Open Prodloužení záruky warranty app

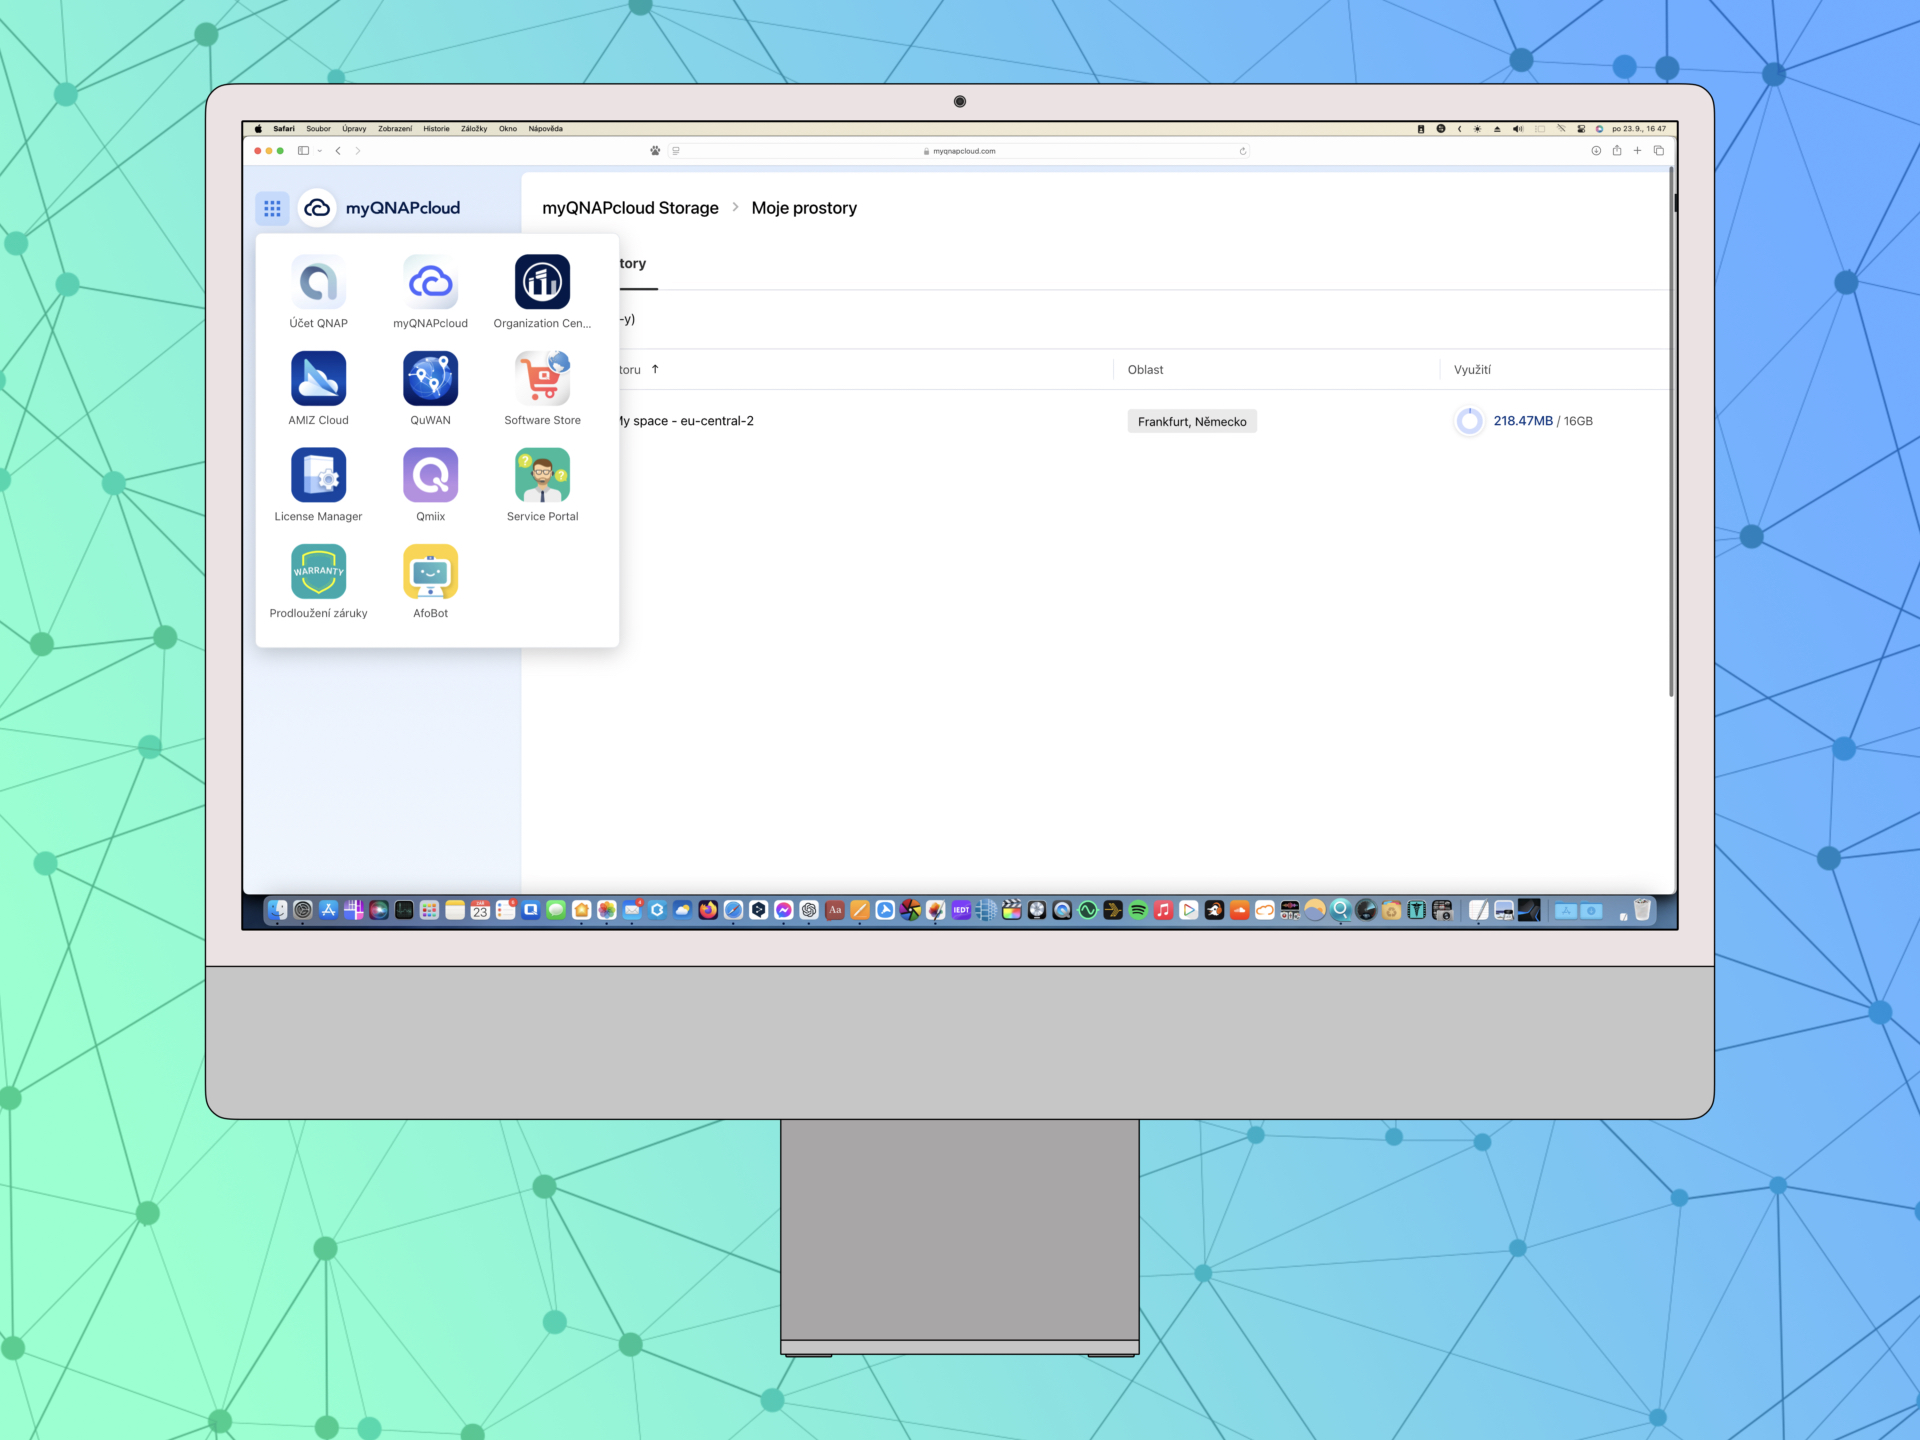coord(318,572)
